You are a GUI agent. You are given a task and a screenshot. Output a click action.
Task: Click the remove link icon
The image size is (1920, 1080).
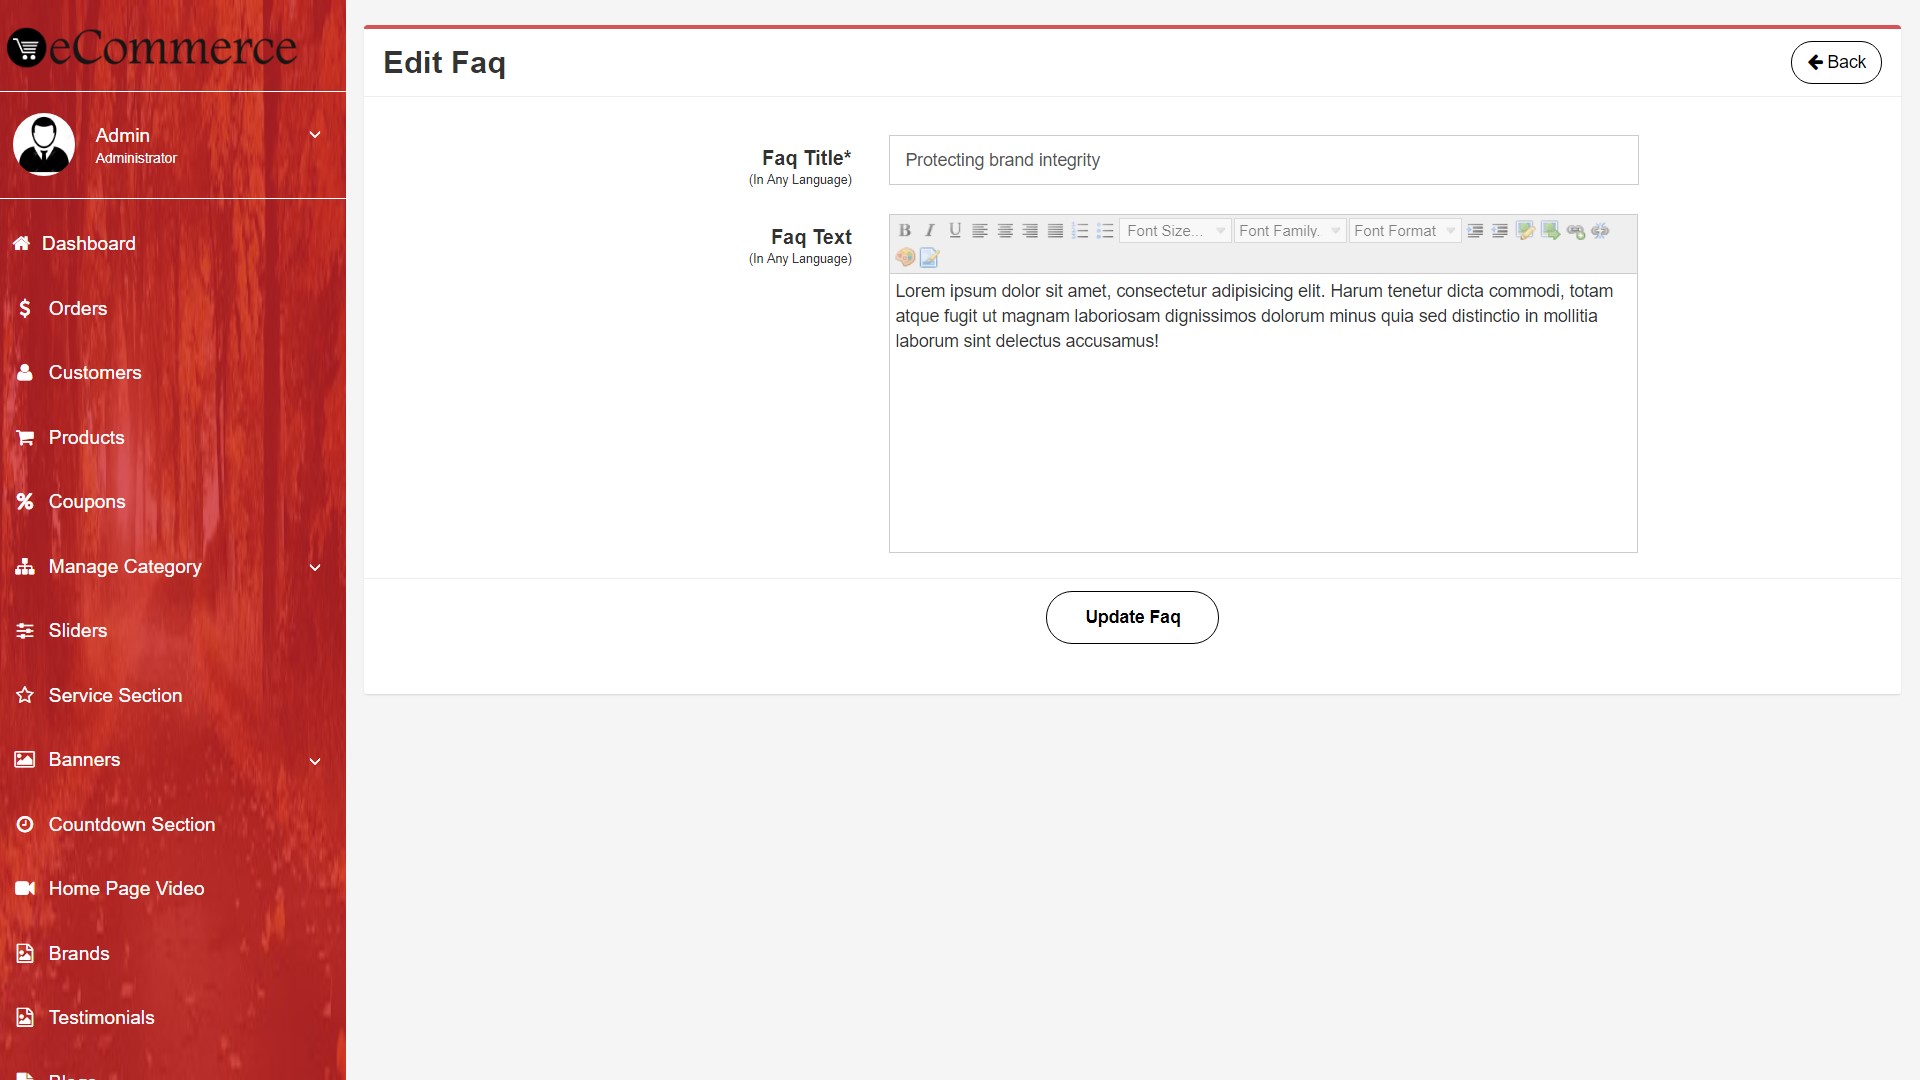[1600, 231]
